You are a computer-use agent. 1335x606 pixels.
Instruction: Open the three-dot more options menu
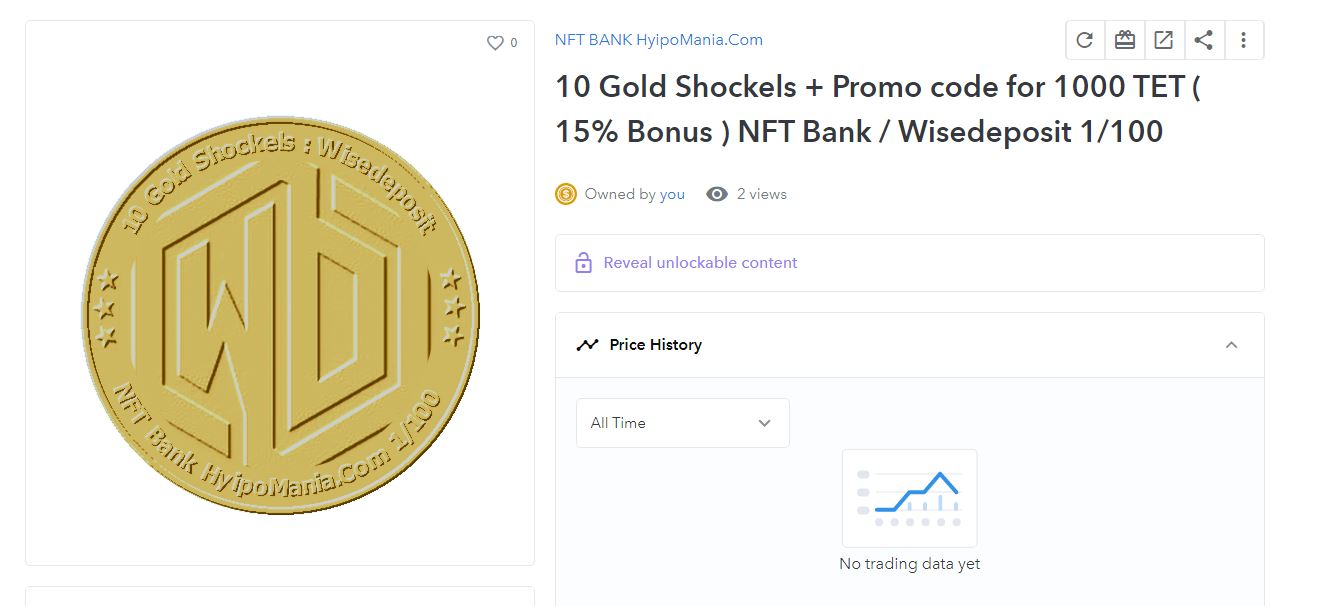click(x=1243, y=40)
